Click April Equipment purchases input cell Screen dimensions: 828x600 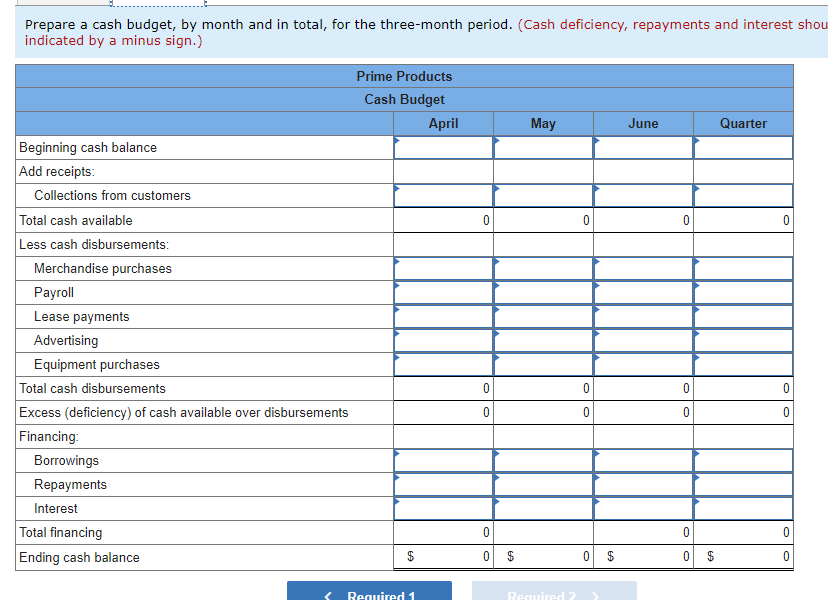point(443,364)
